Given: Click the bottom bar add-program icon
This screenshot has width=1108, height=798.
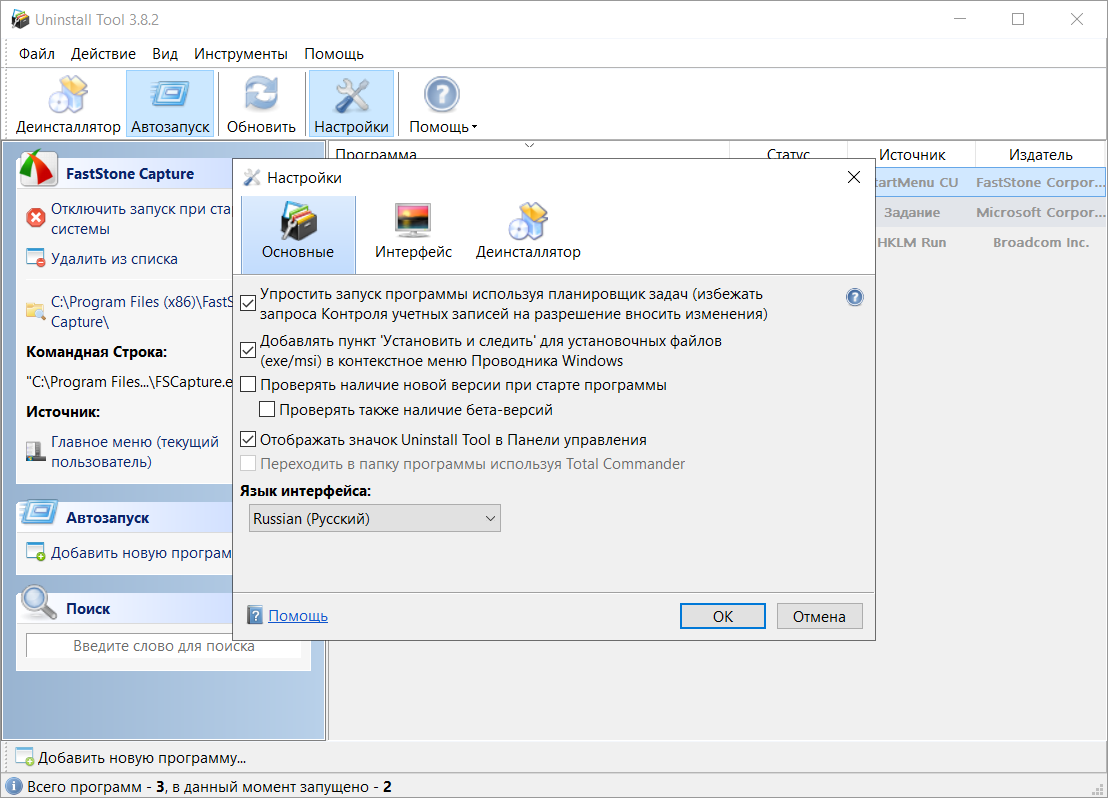Looking at the screenshot, I should 25,756.
